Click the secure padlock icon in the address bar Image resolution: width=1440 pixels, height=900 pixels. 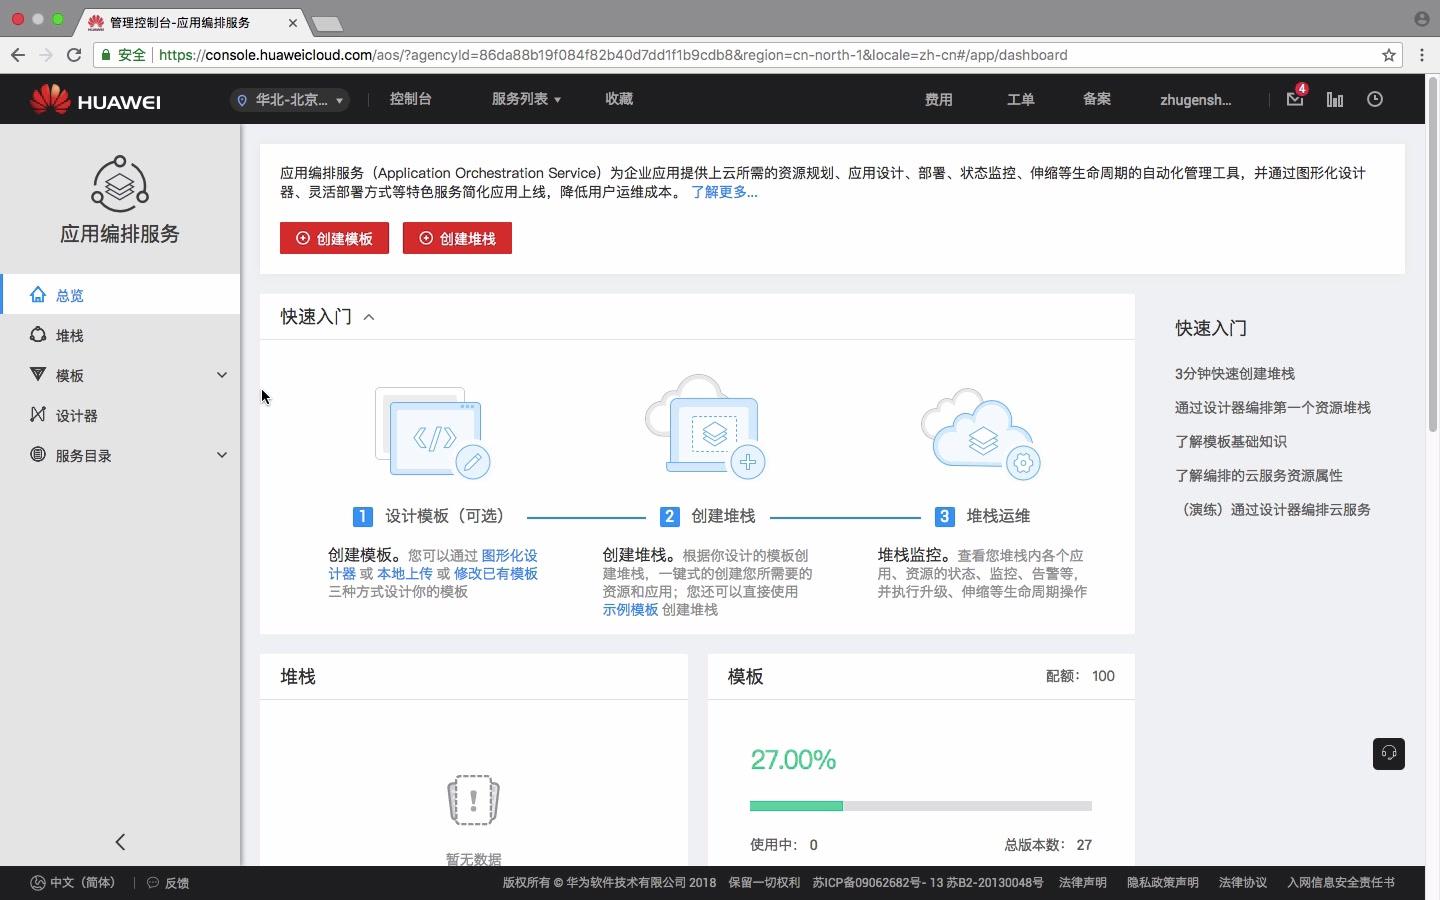[106, 55]
